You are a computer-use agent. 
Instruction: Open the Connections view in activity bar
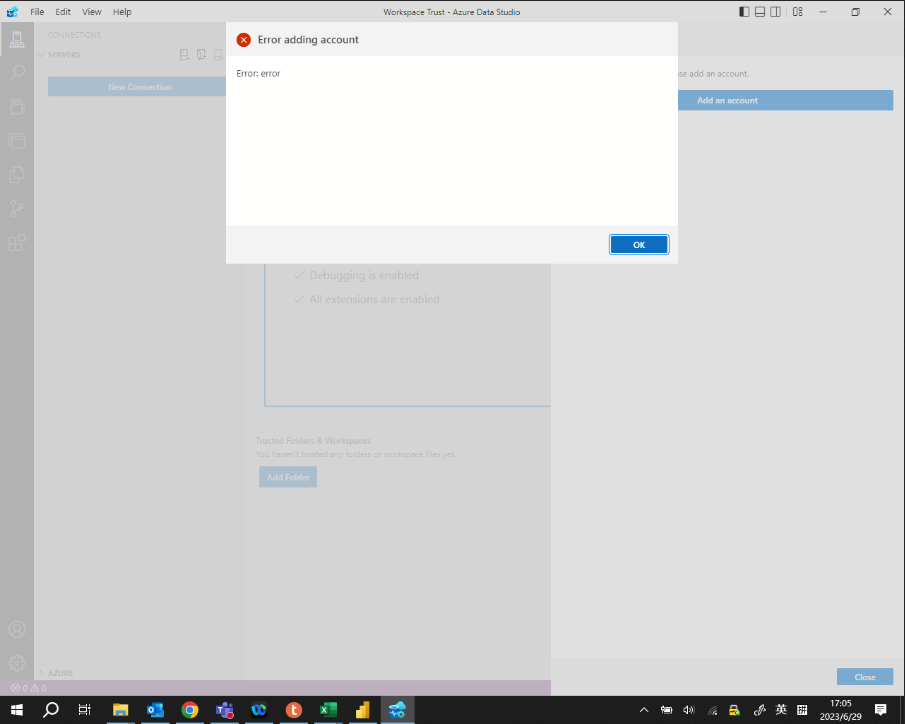(17, 39)
